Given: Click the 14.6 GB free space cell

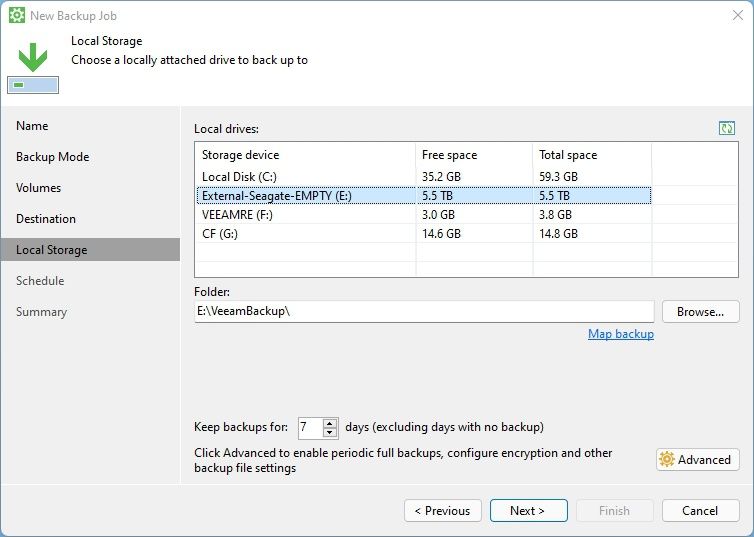Looking at the screenshot, I should point(441,234).
